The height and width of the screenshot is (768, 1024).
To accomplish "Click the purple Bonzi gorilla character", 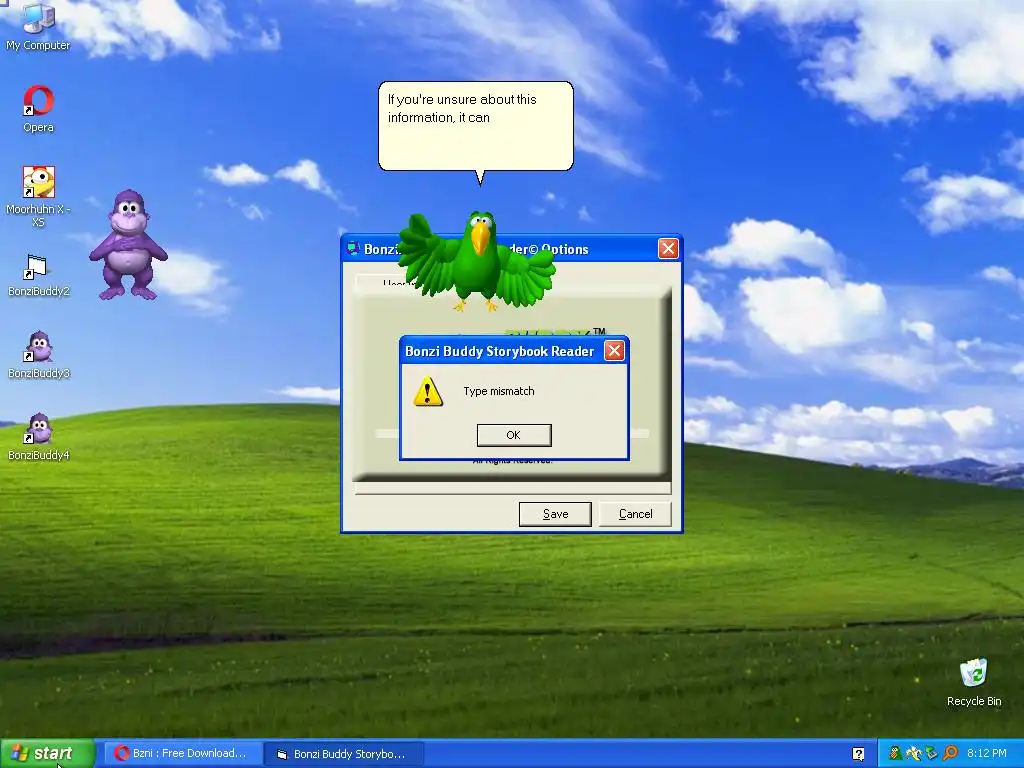I will (x=129, y=245).
